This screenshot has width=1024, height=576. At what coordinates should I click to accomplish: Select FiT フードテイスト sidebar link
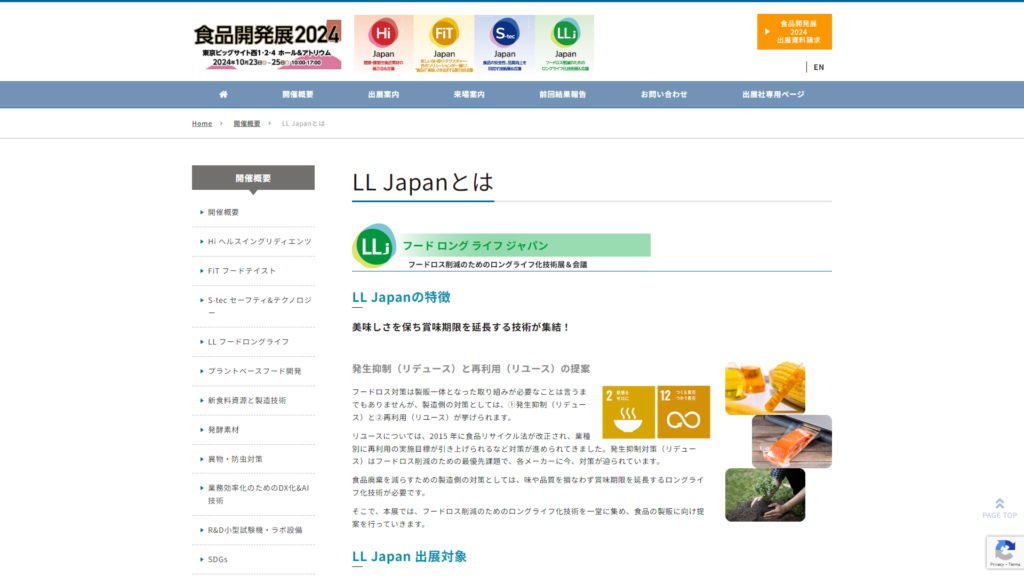[242, 270]
